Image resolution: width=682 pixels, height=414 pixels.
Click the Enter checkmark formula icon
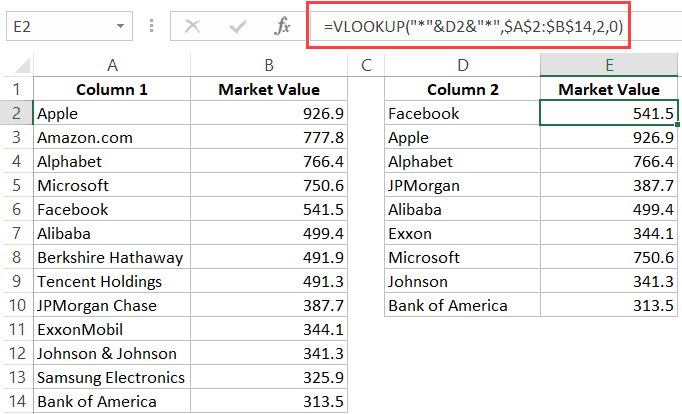[x=238, y=27]
